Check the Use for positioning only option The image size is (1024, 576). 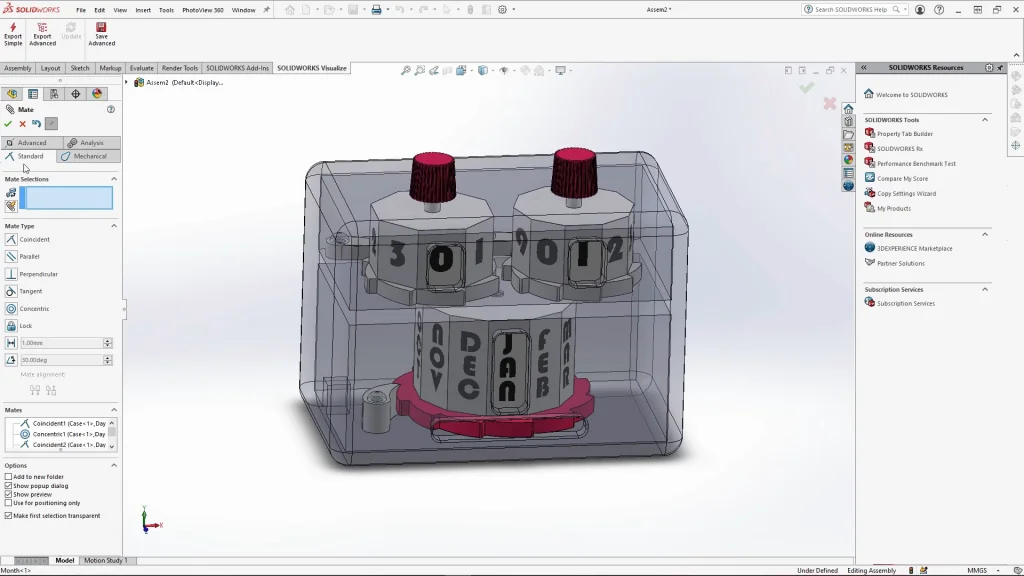(9, 504)
